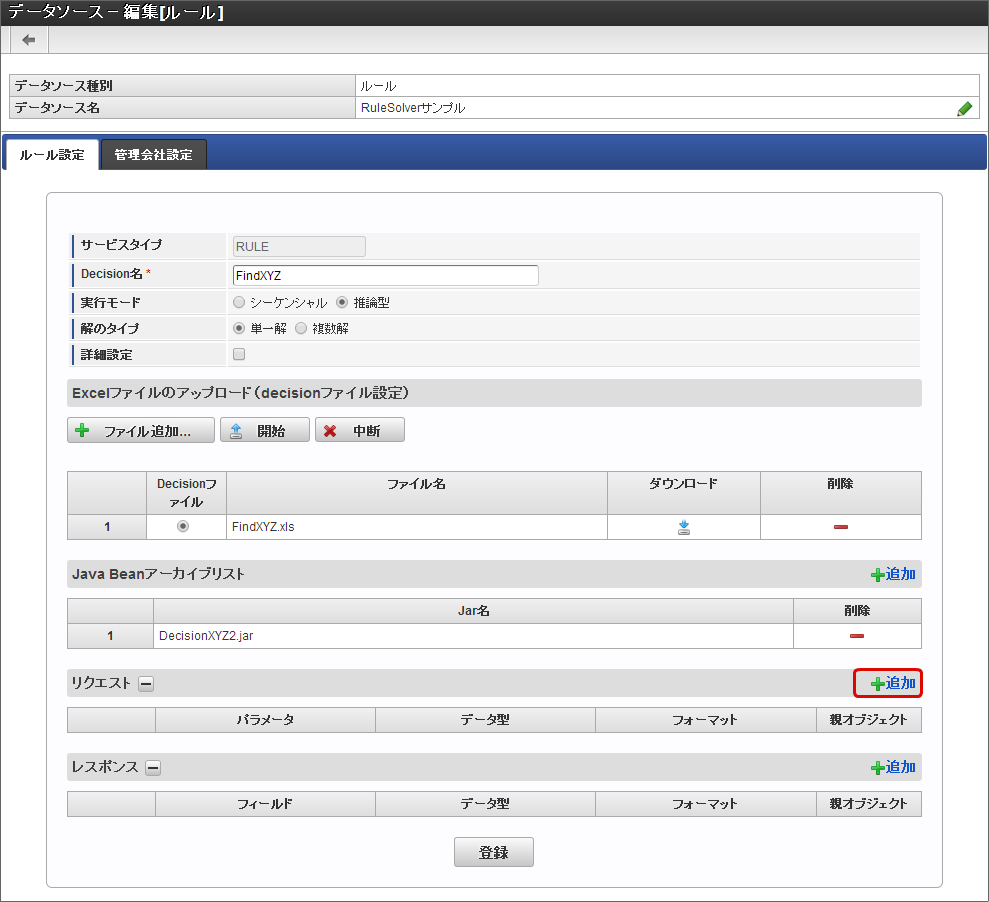
Task: Remove DecisionXYZ2.jar from the list
Action: tap(856, 636)
